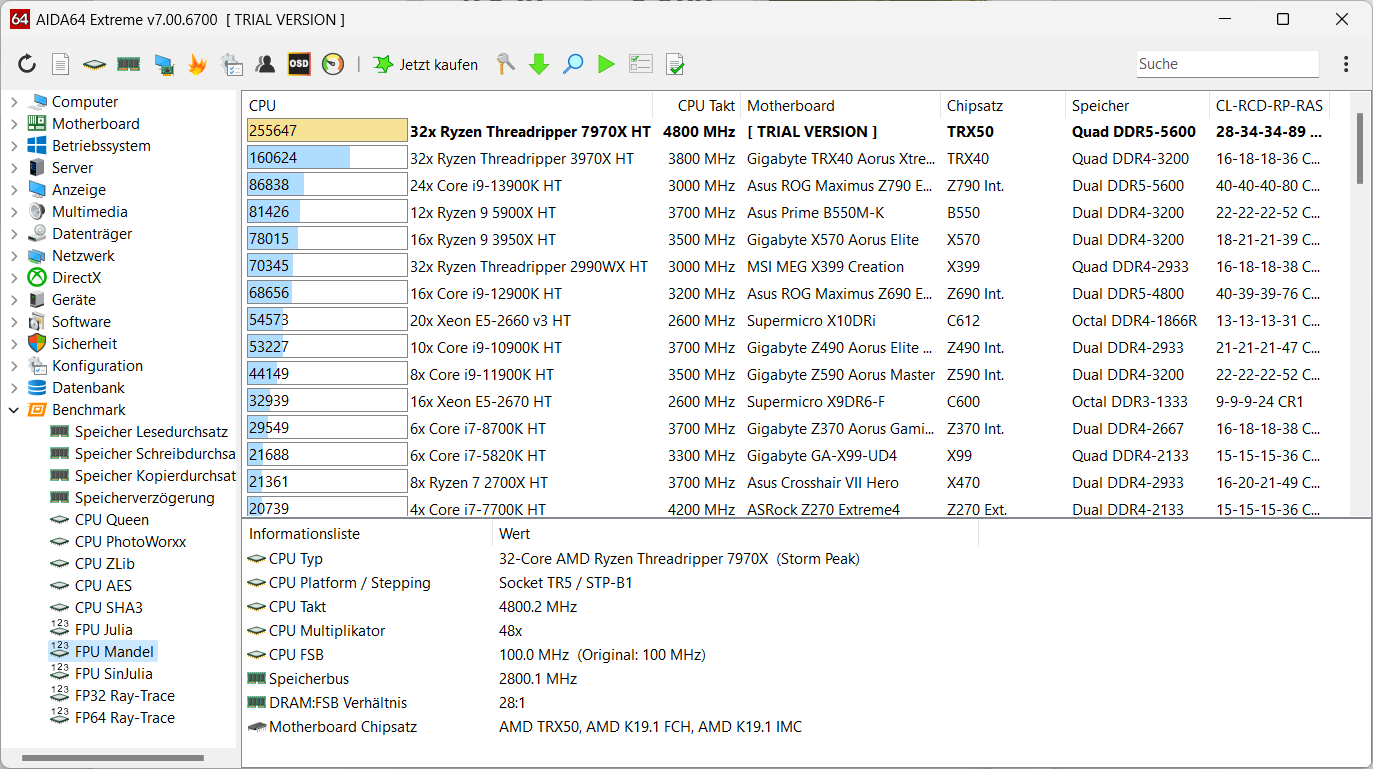Screen dimensions: 1373x769
Task: Start benchmark with green play icon
Action: (606, 64)
